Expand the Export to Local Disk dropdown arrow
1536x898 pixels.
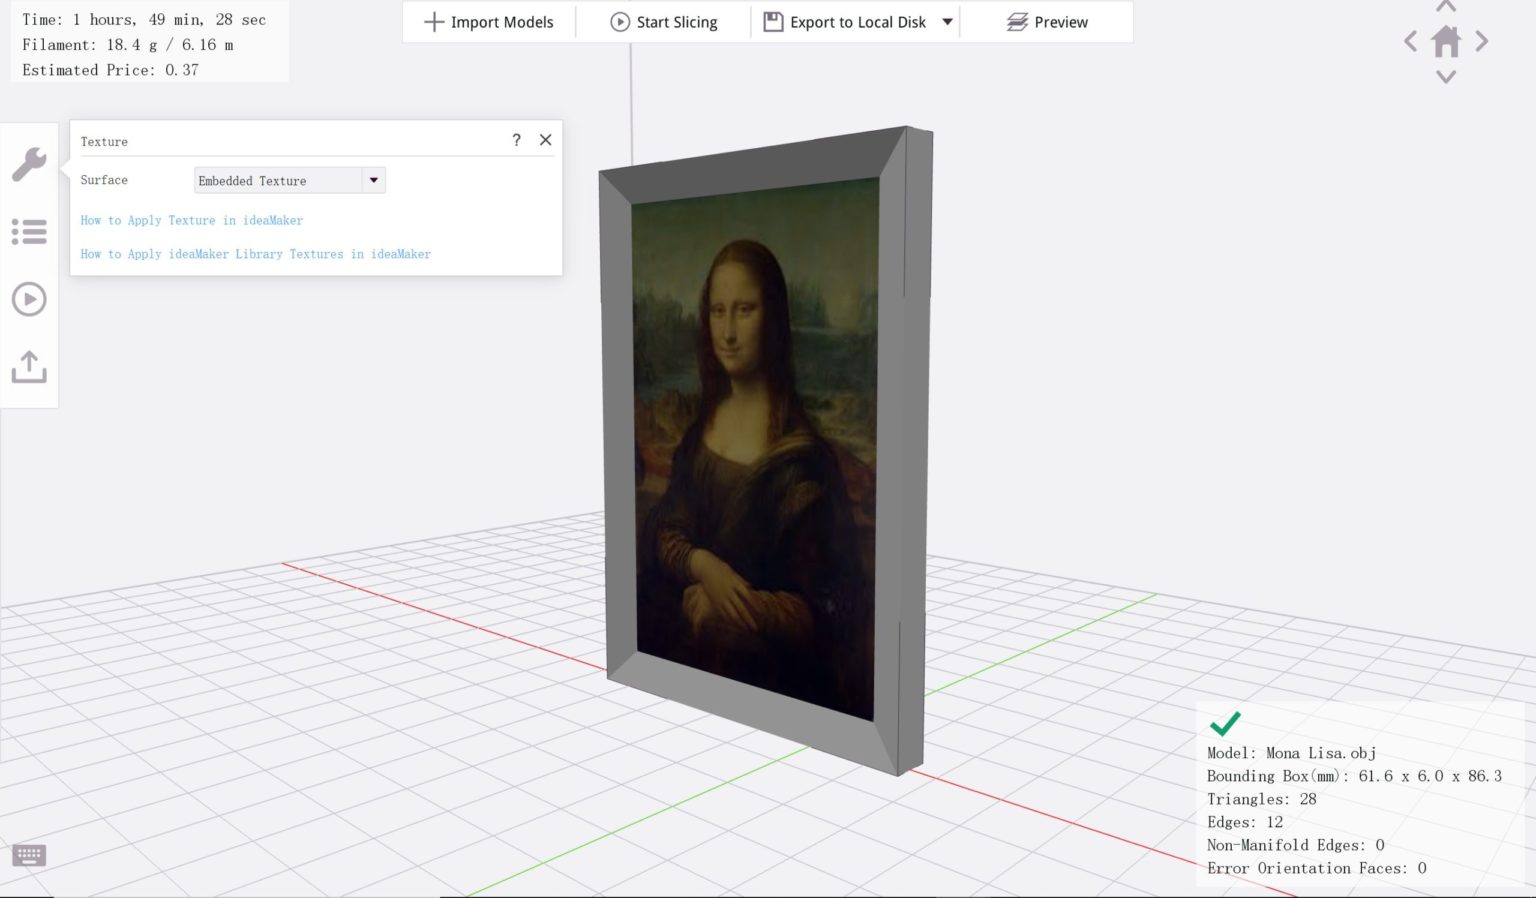(x=946, y=21)
